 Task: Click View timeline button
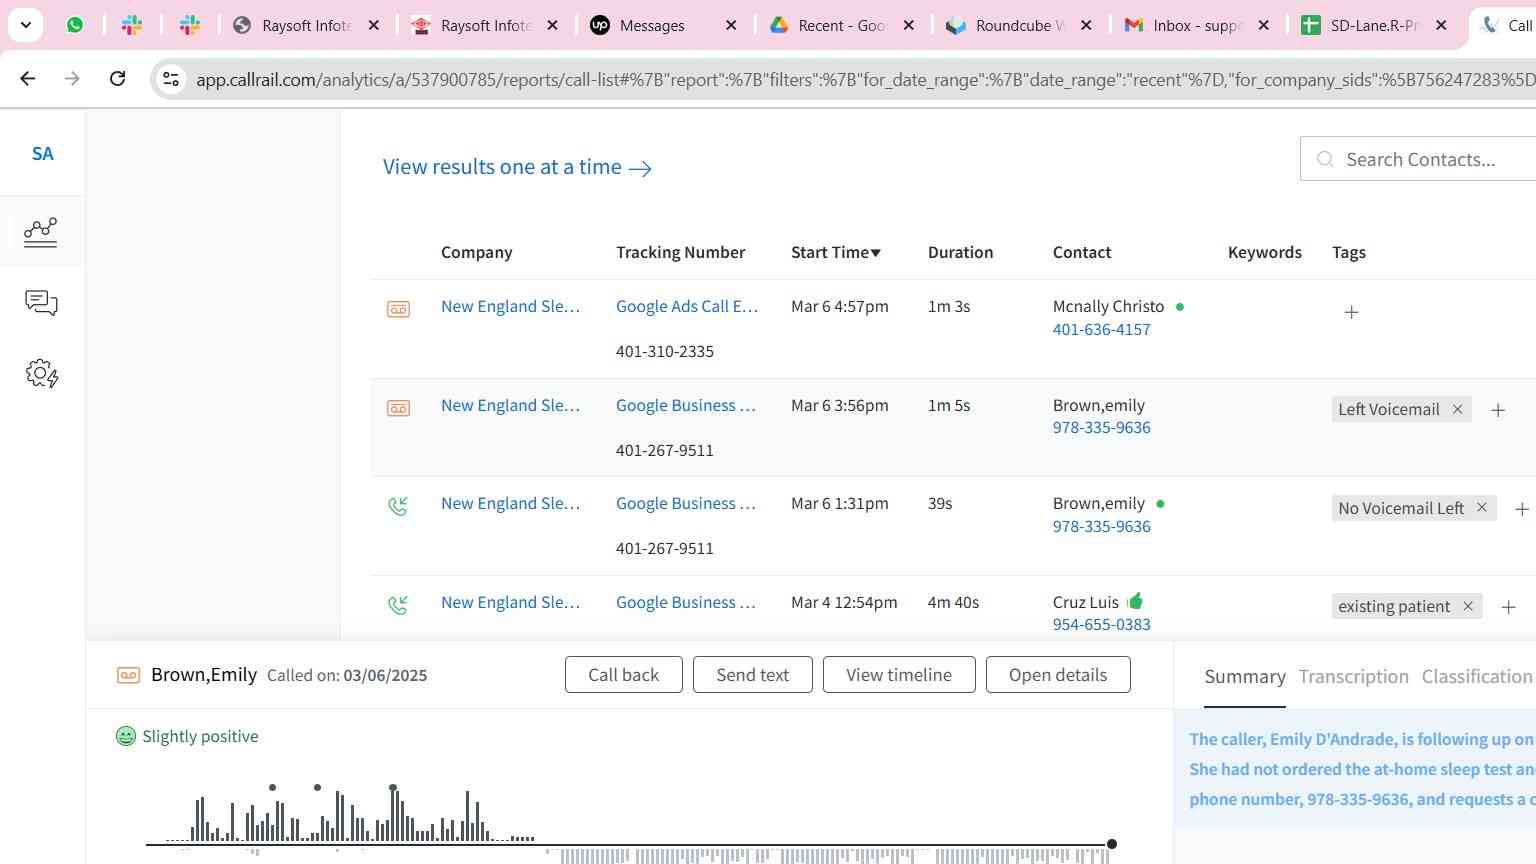pos(899,675)
